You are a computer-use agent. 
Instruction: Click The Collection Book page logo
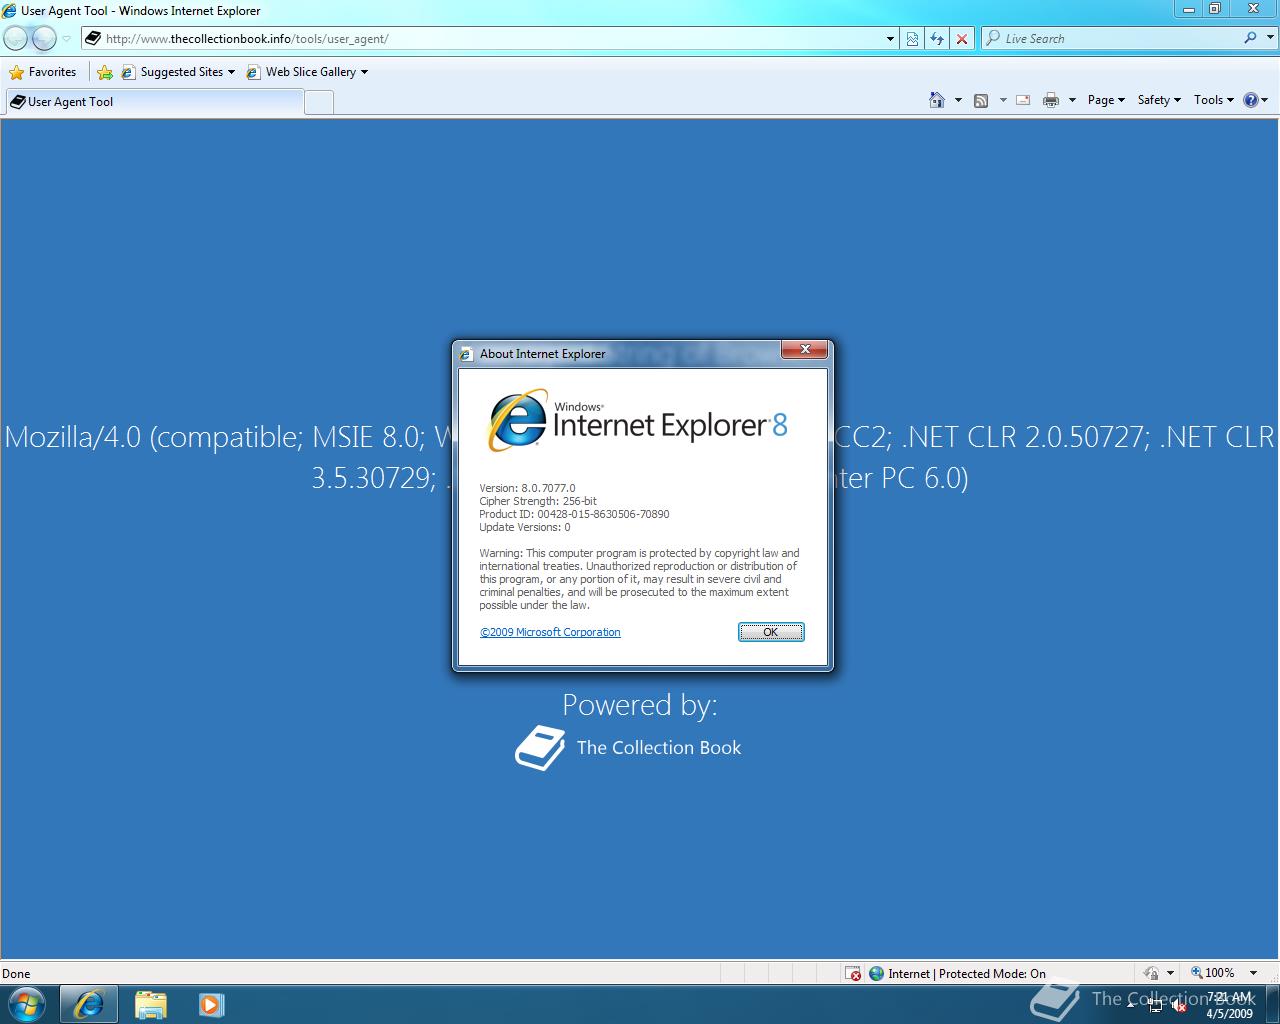tap(629, 748)
